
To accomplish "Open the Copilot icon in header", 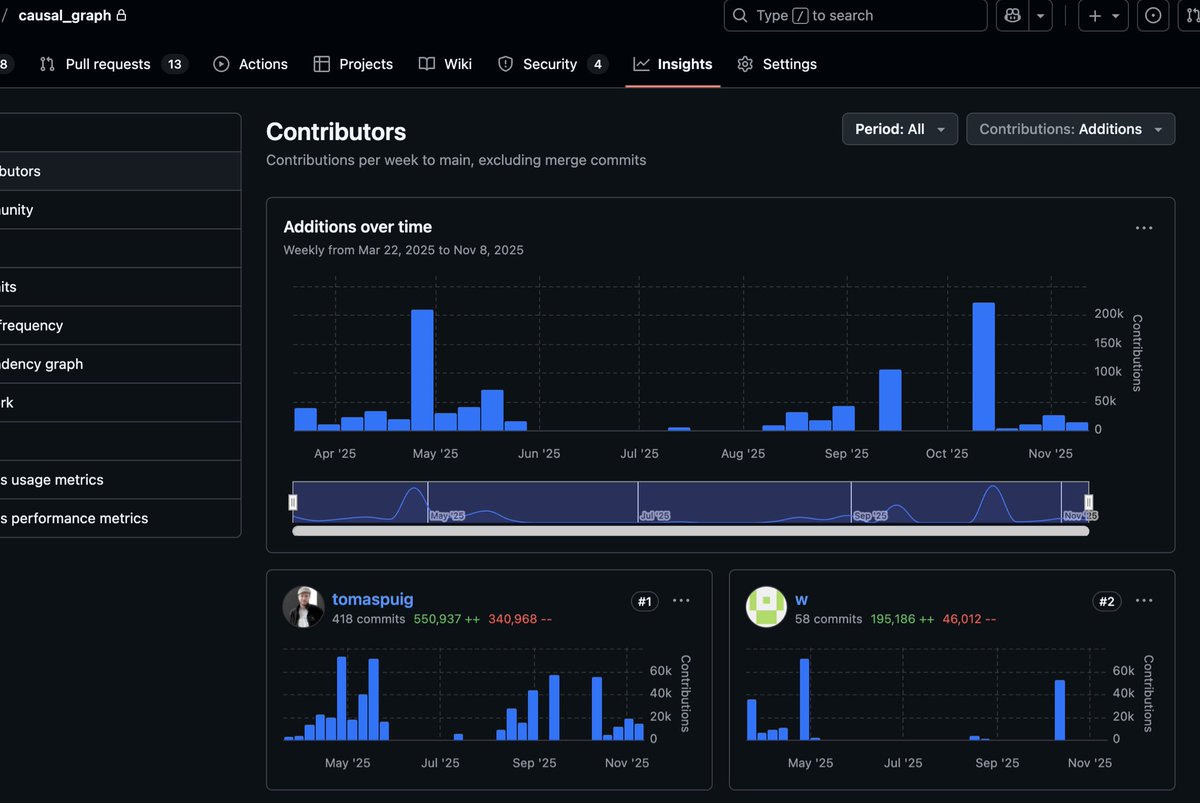I will (x=1012, y=16).
